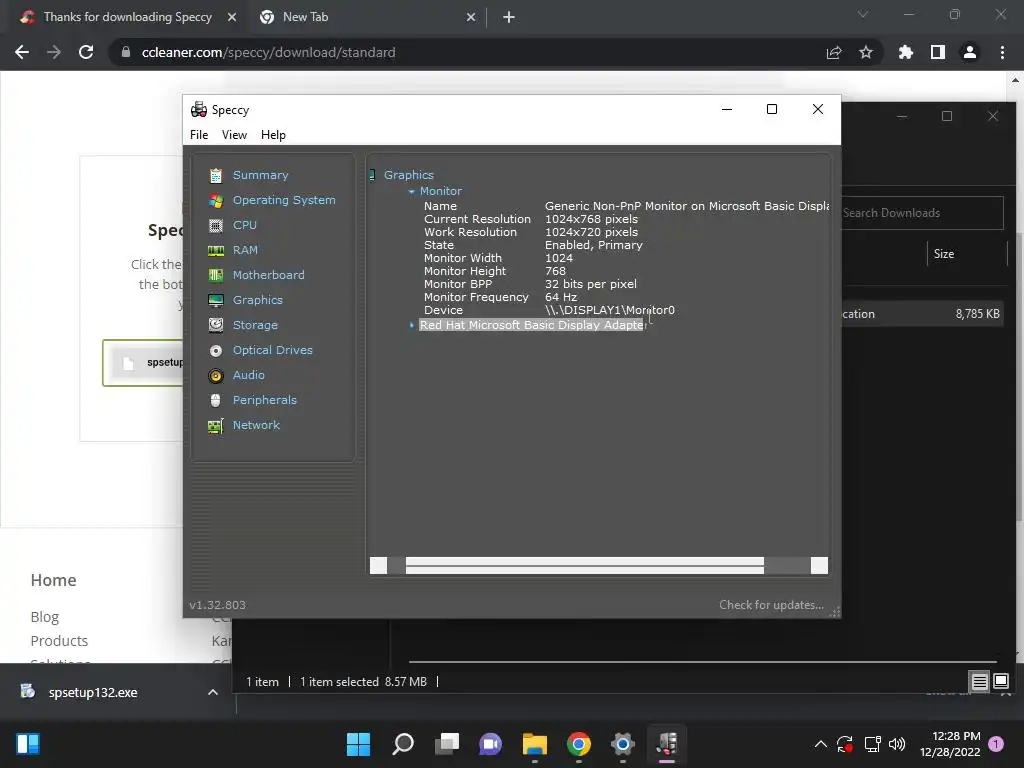Screen dimensions: 1024x768
Task: Open the Motherboard section icon
Action: [x=216, y=276]
